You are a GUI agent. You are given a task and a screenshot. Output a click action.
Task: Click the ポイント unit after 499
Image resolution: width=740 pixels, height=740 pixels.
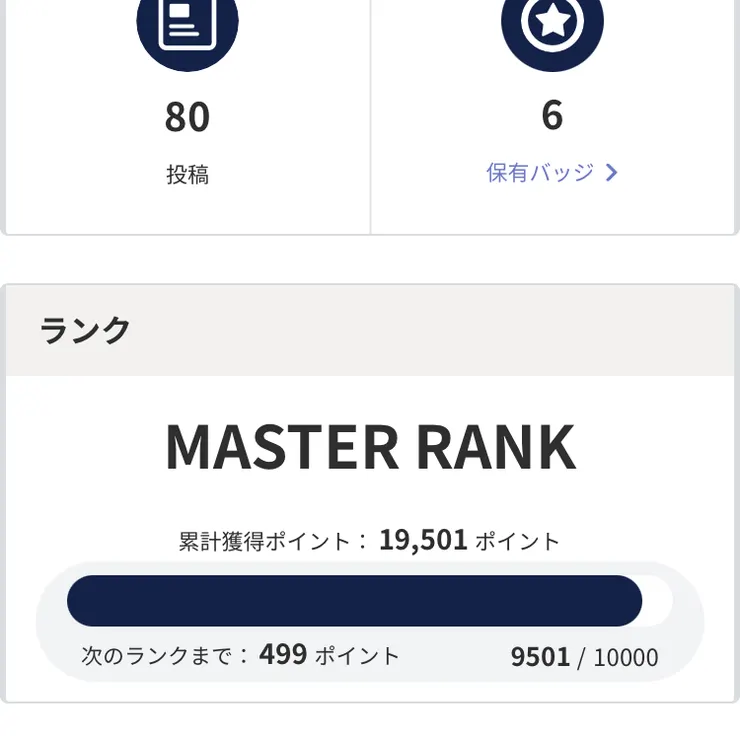point(357,656)
